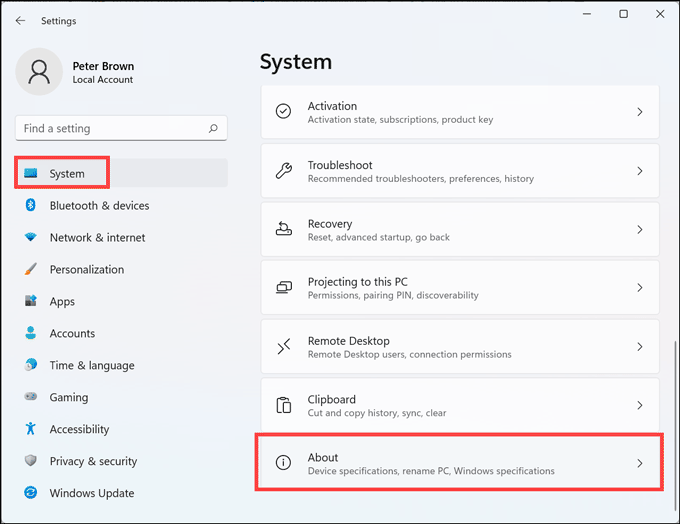Expand Activation via its chevron
Screen dimensions: 680x524
[640, 112]
